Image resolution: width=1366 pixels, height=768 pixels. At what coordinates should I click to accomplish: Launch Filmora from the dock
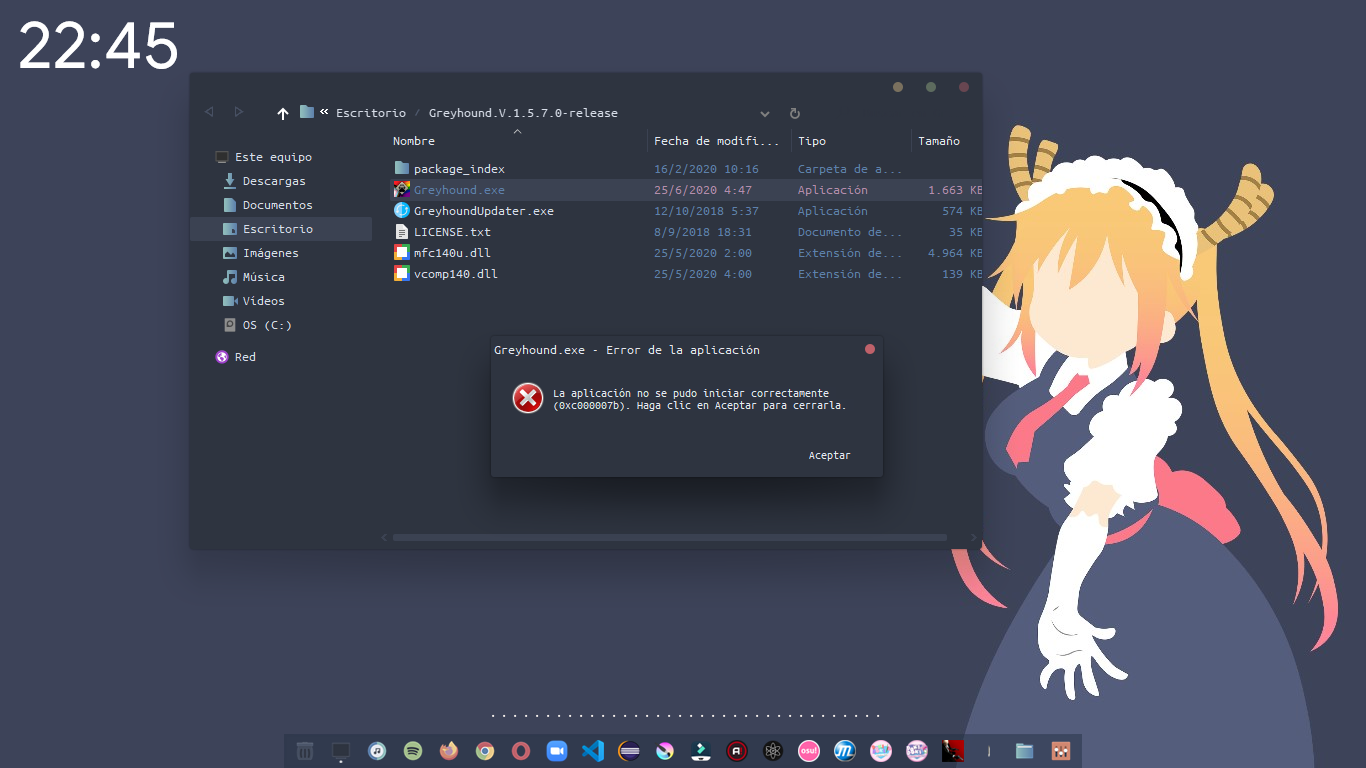click(x=701, y=751)
